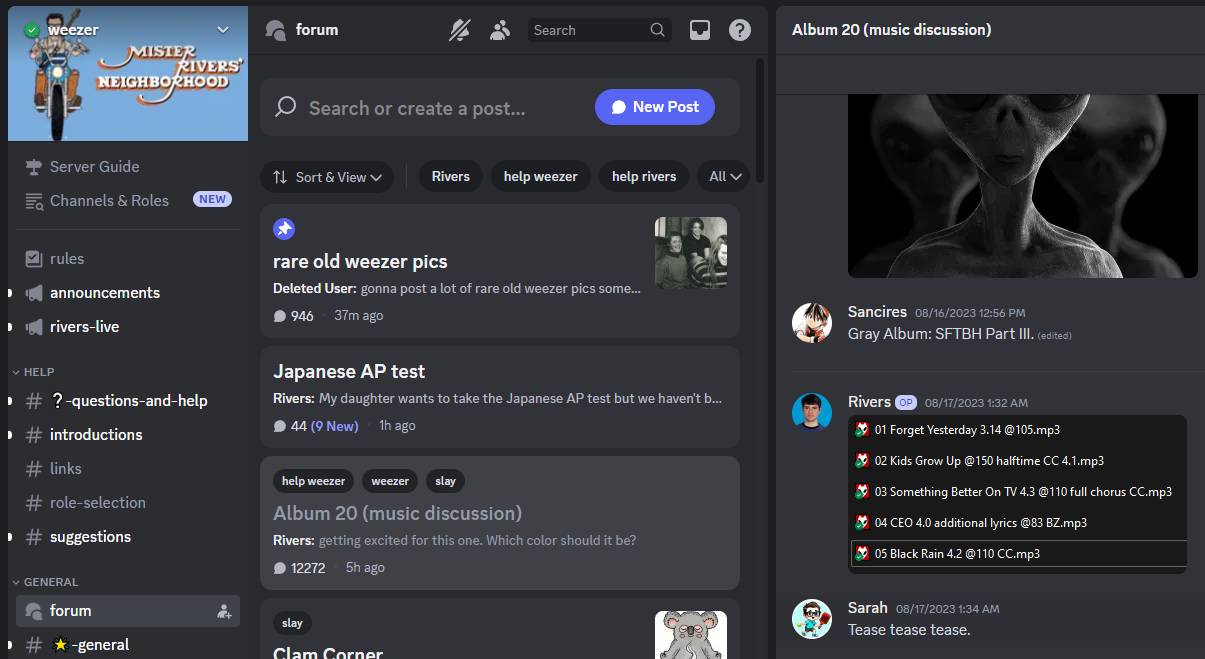This screenshot has width=1205, height=659.
Task: Click the notification settings bell icon
Action: click(460, 30)
